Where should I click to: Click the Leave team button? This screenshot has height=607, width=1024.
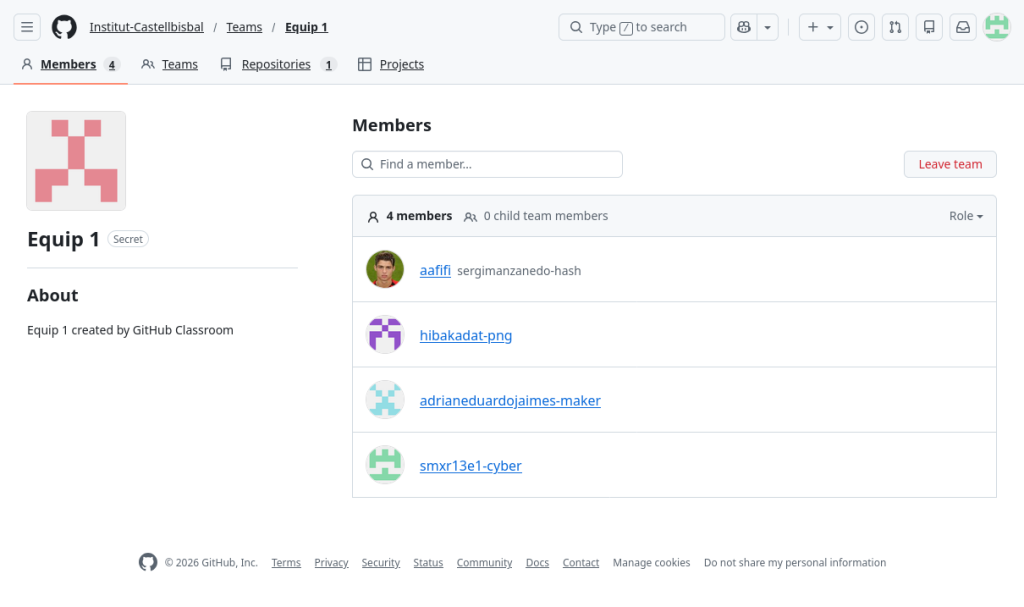950,164
